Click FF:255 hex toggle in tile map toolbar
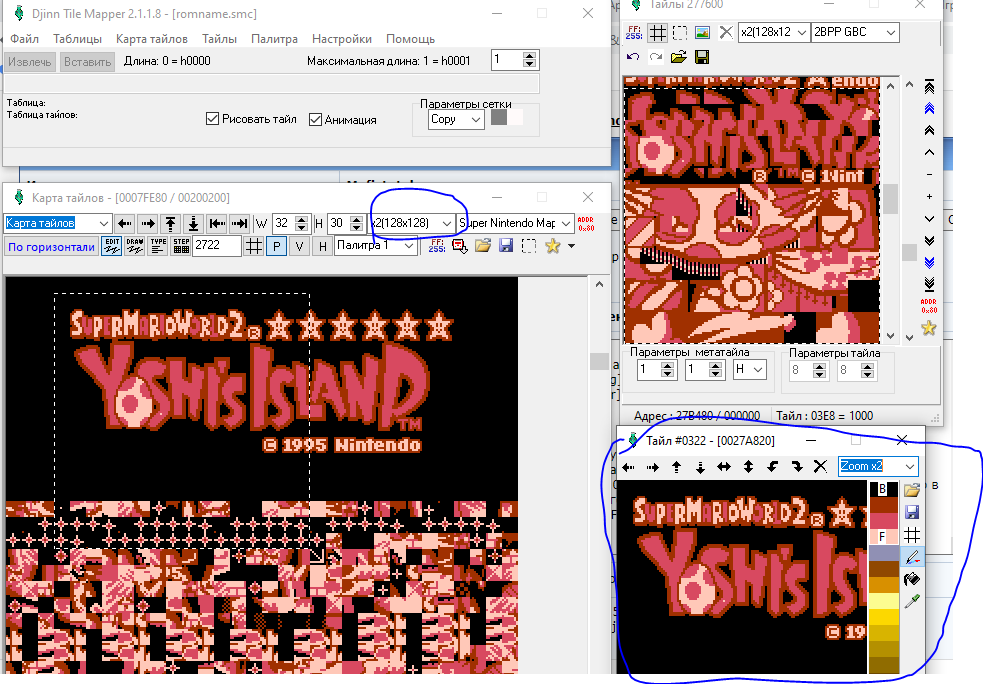The height and width of the screenshot is (684, 983). 436,246
